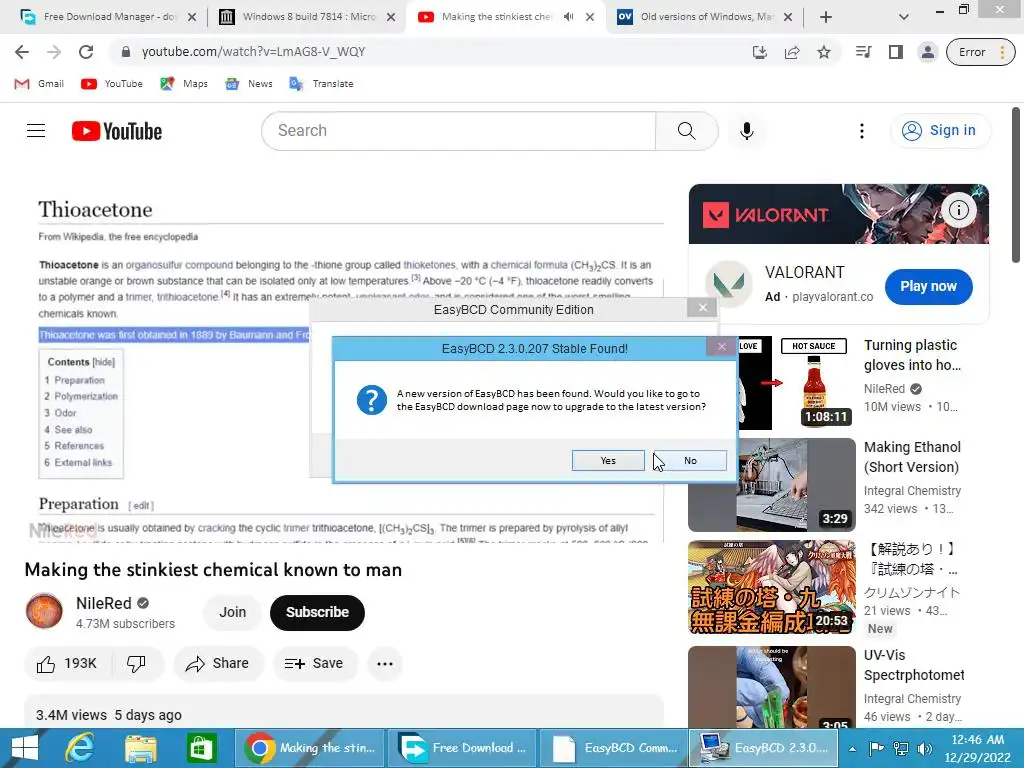This screenshot has height=768, width=1024.
Task: Open YouTube bookmark in bookmarks bar
Action: click(112, 84)
